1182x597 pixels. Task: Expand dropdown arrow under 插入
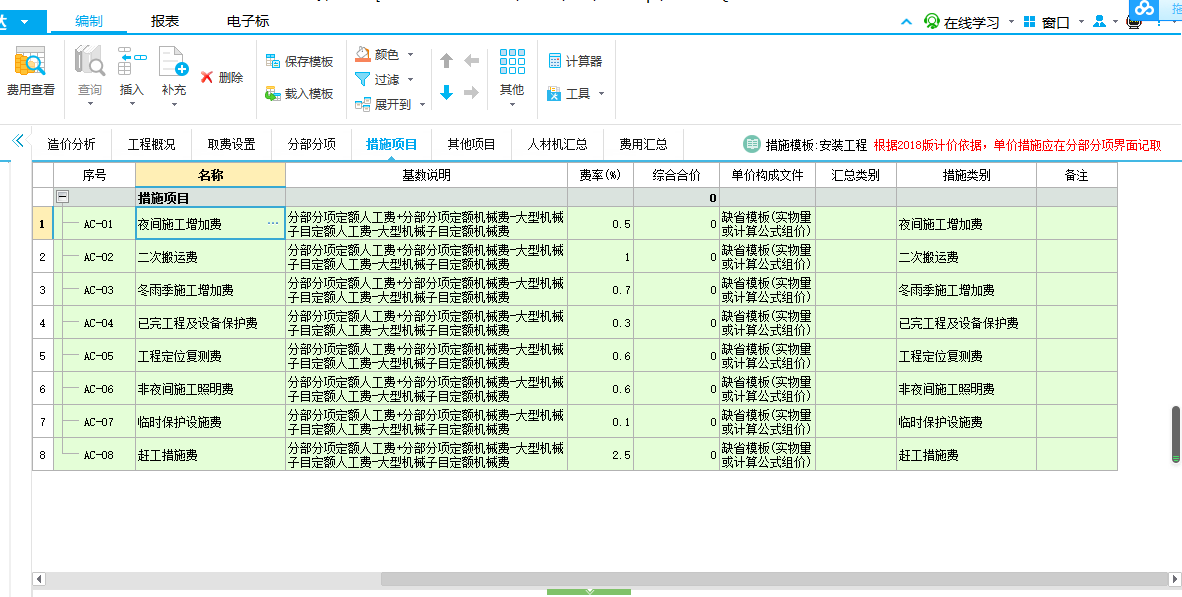131,104
